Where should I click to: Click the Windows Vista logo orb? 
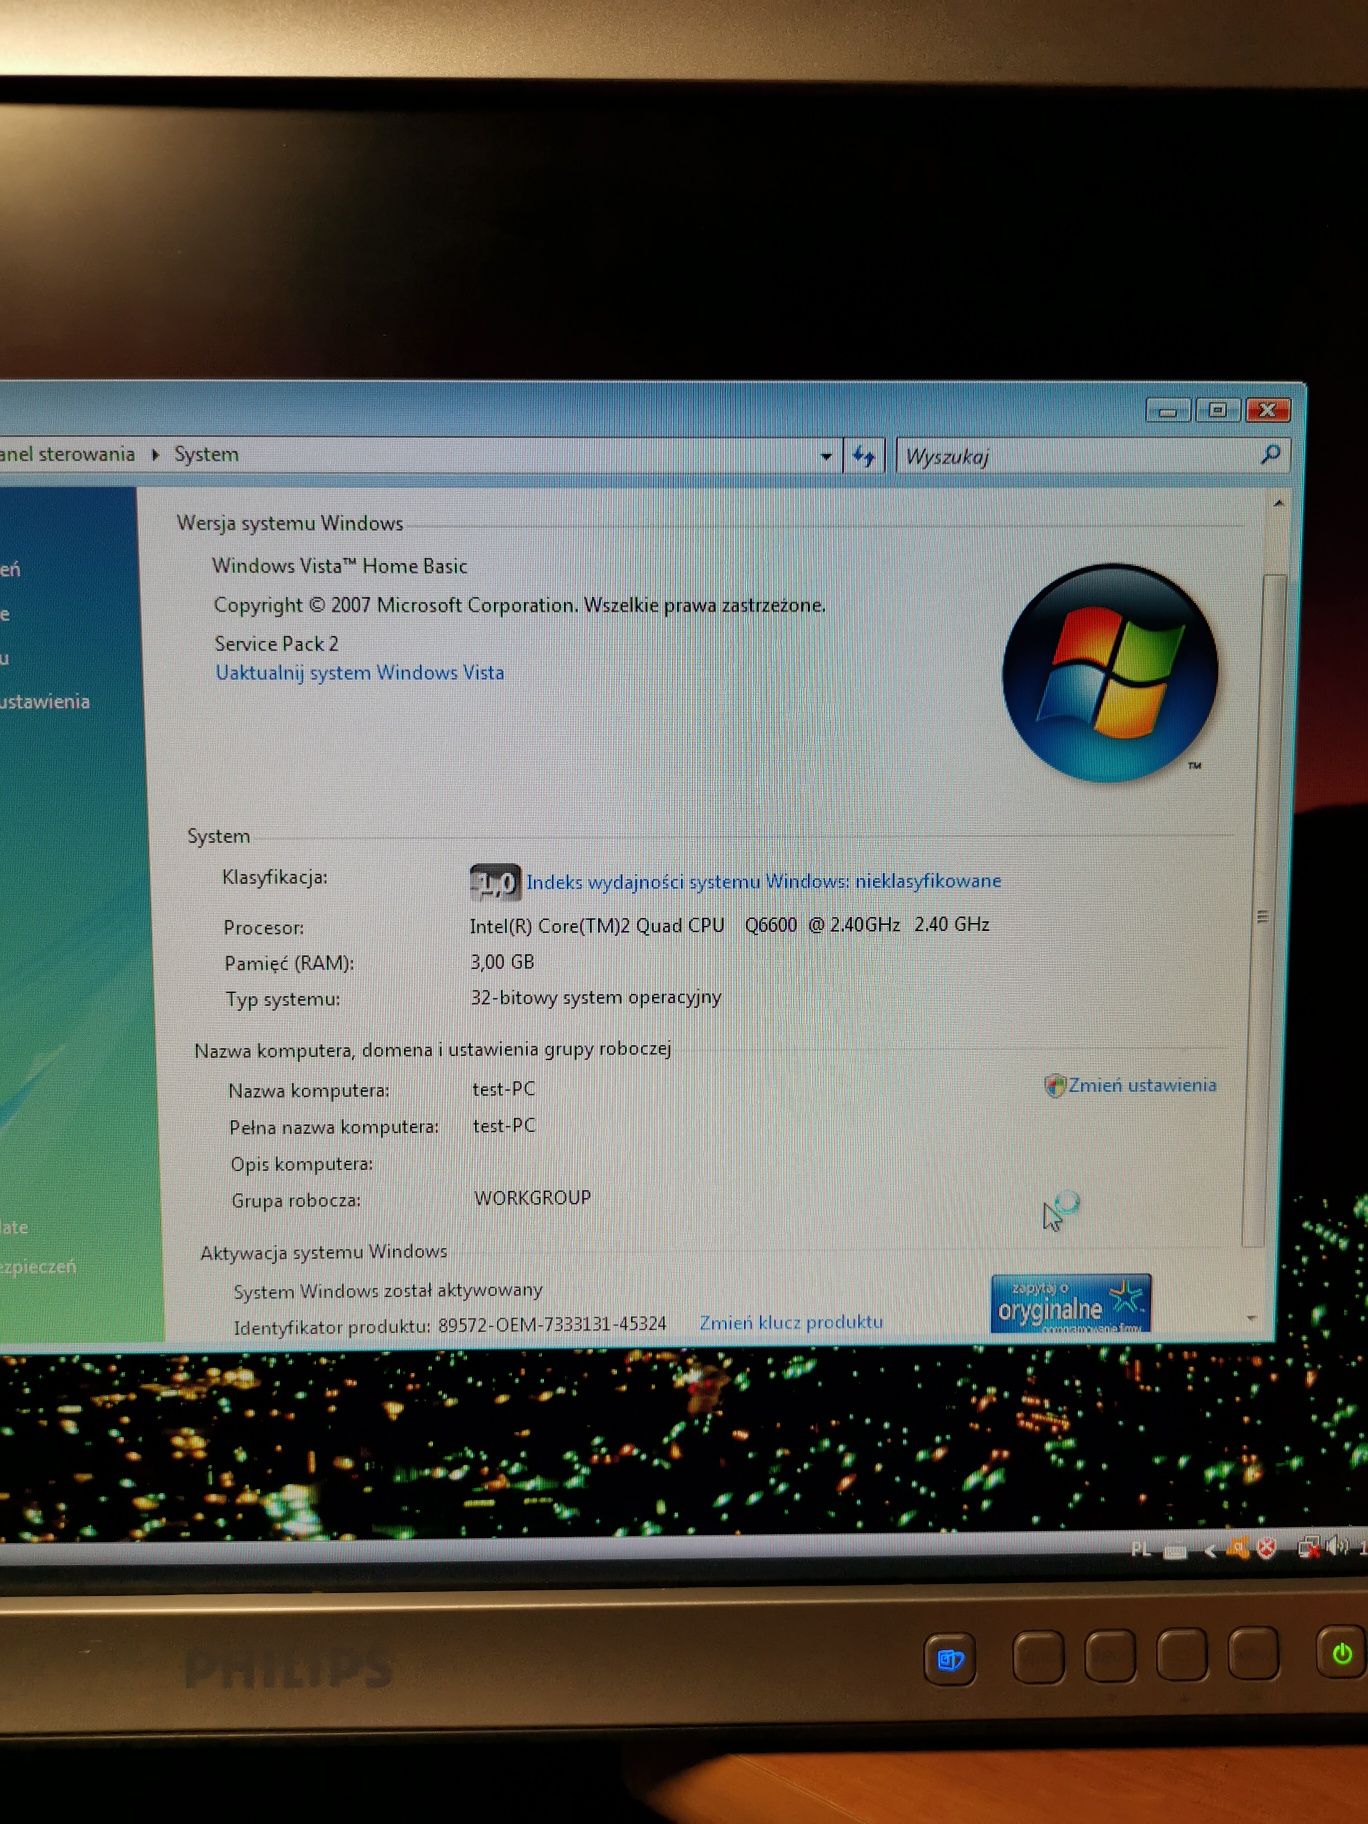click(1110, 673)
